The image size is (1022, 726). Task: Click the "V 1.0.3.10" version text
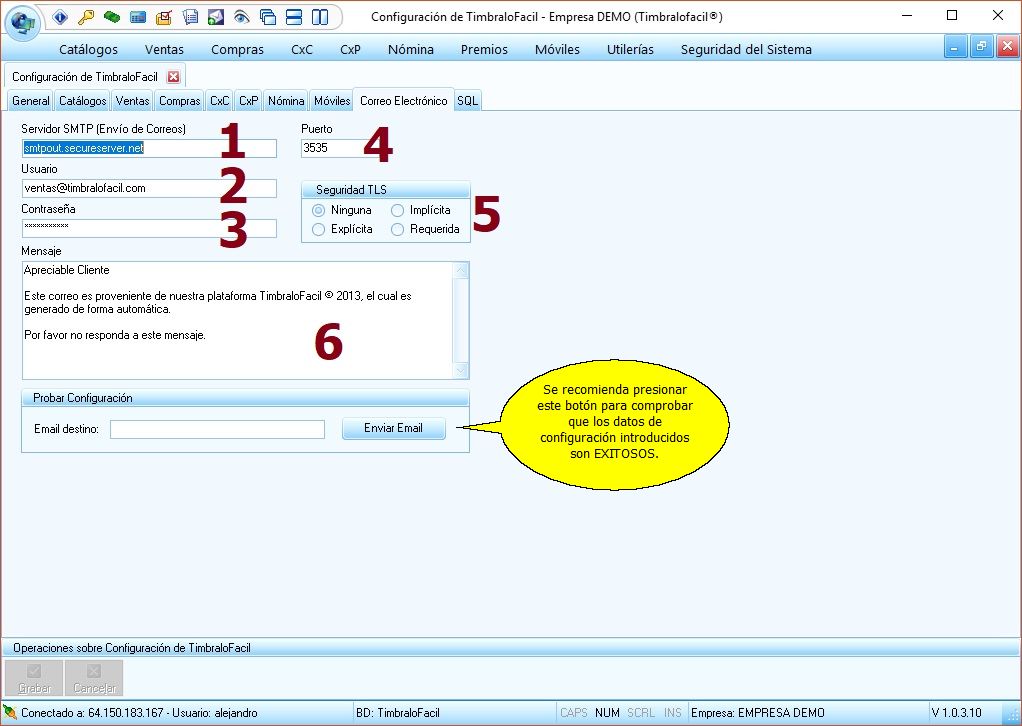pos(956,713)
